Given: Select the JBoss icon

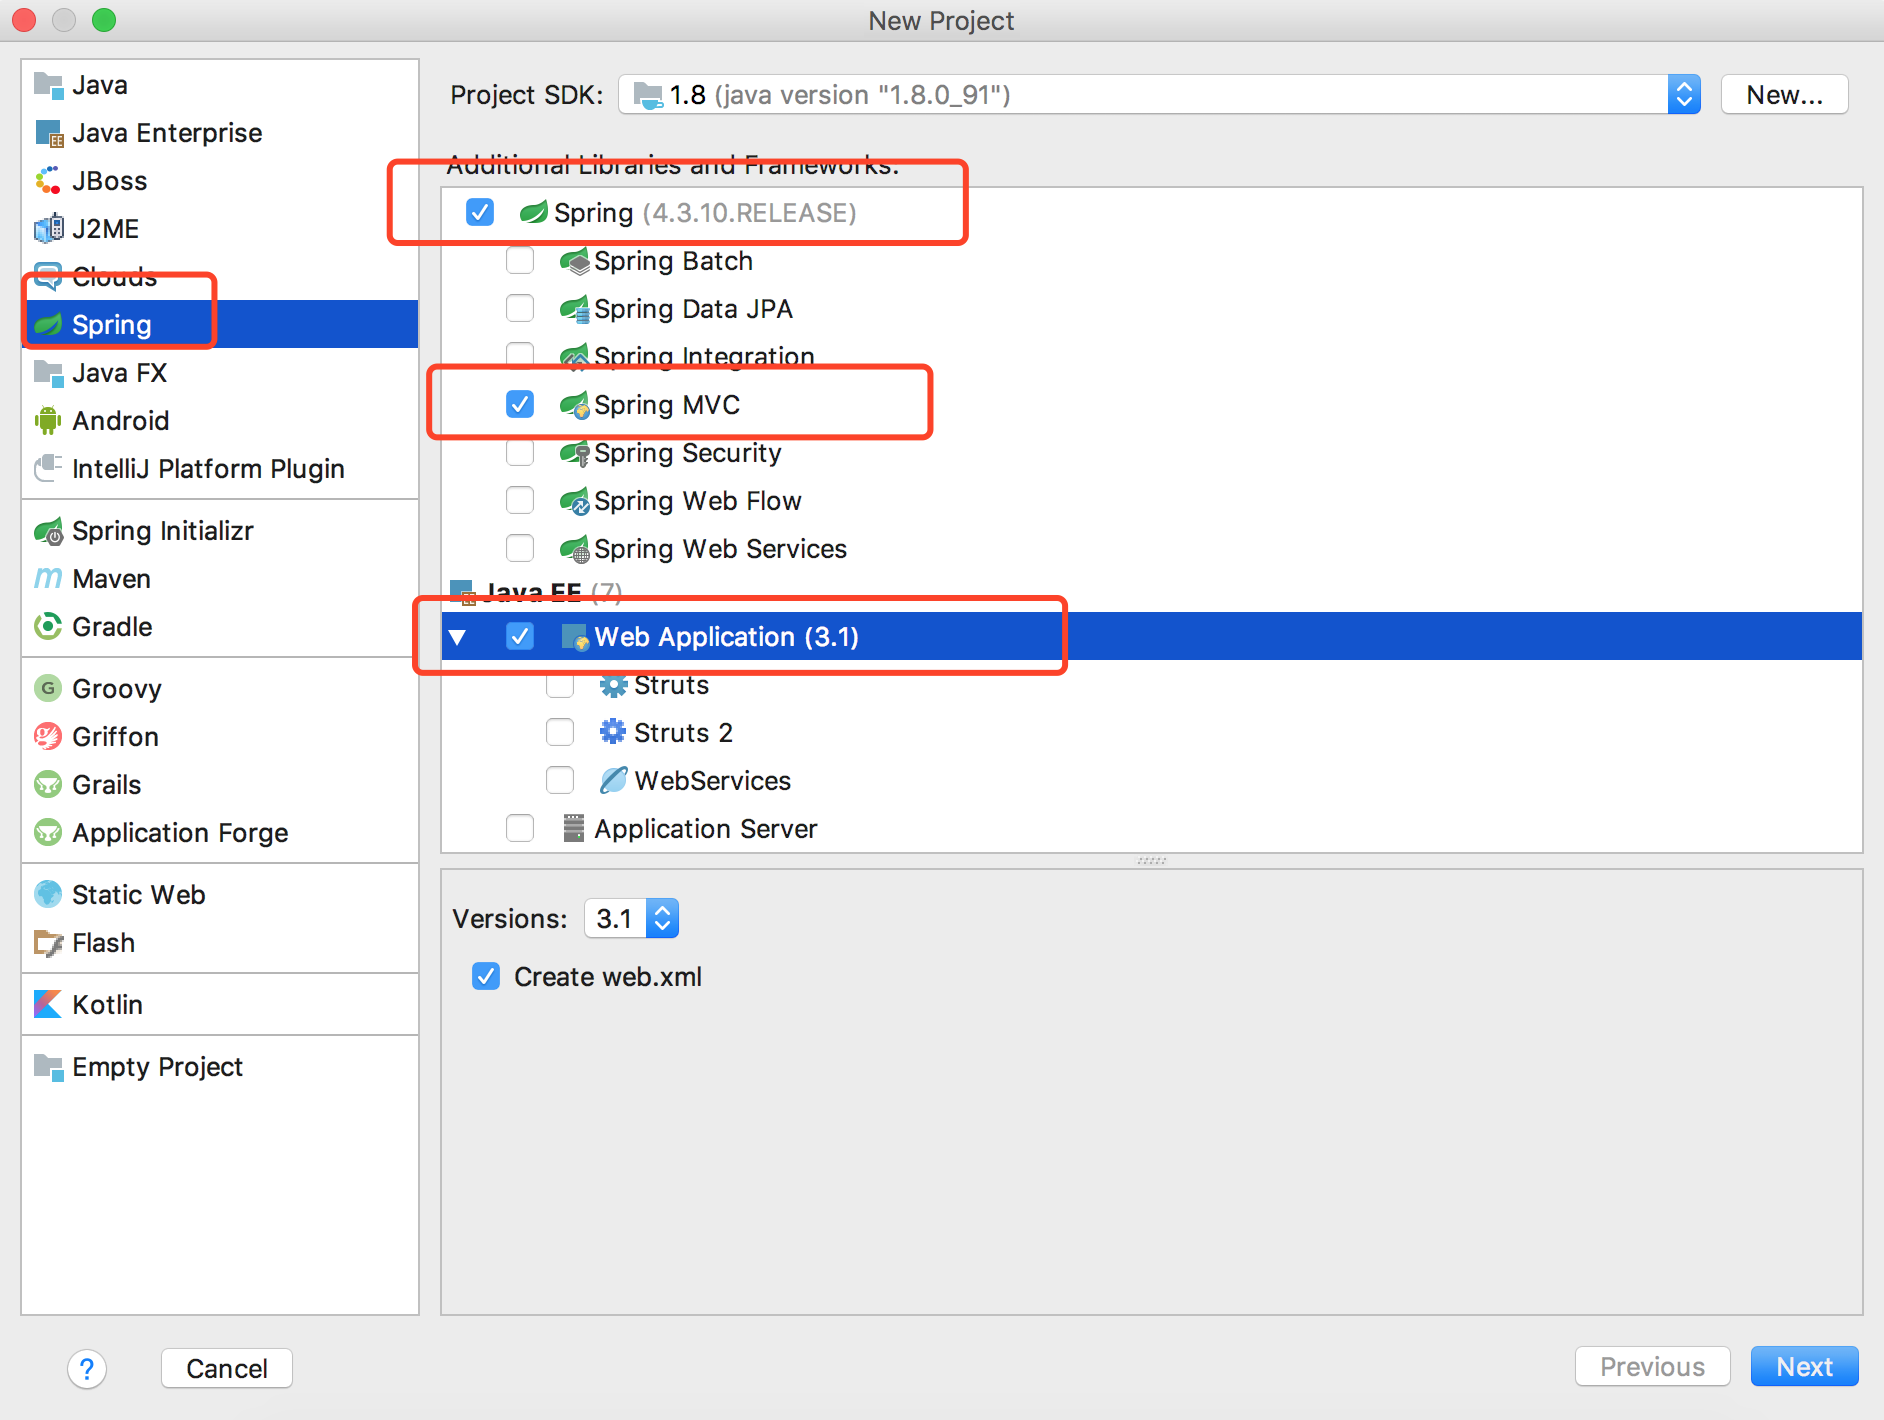Looking at the screenshot, I should [48, 181].
